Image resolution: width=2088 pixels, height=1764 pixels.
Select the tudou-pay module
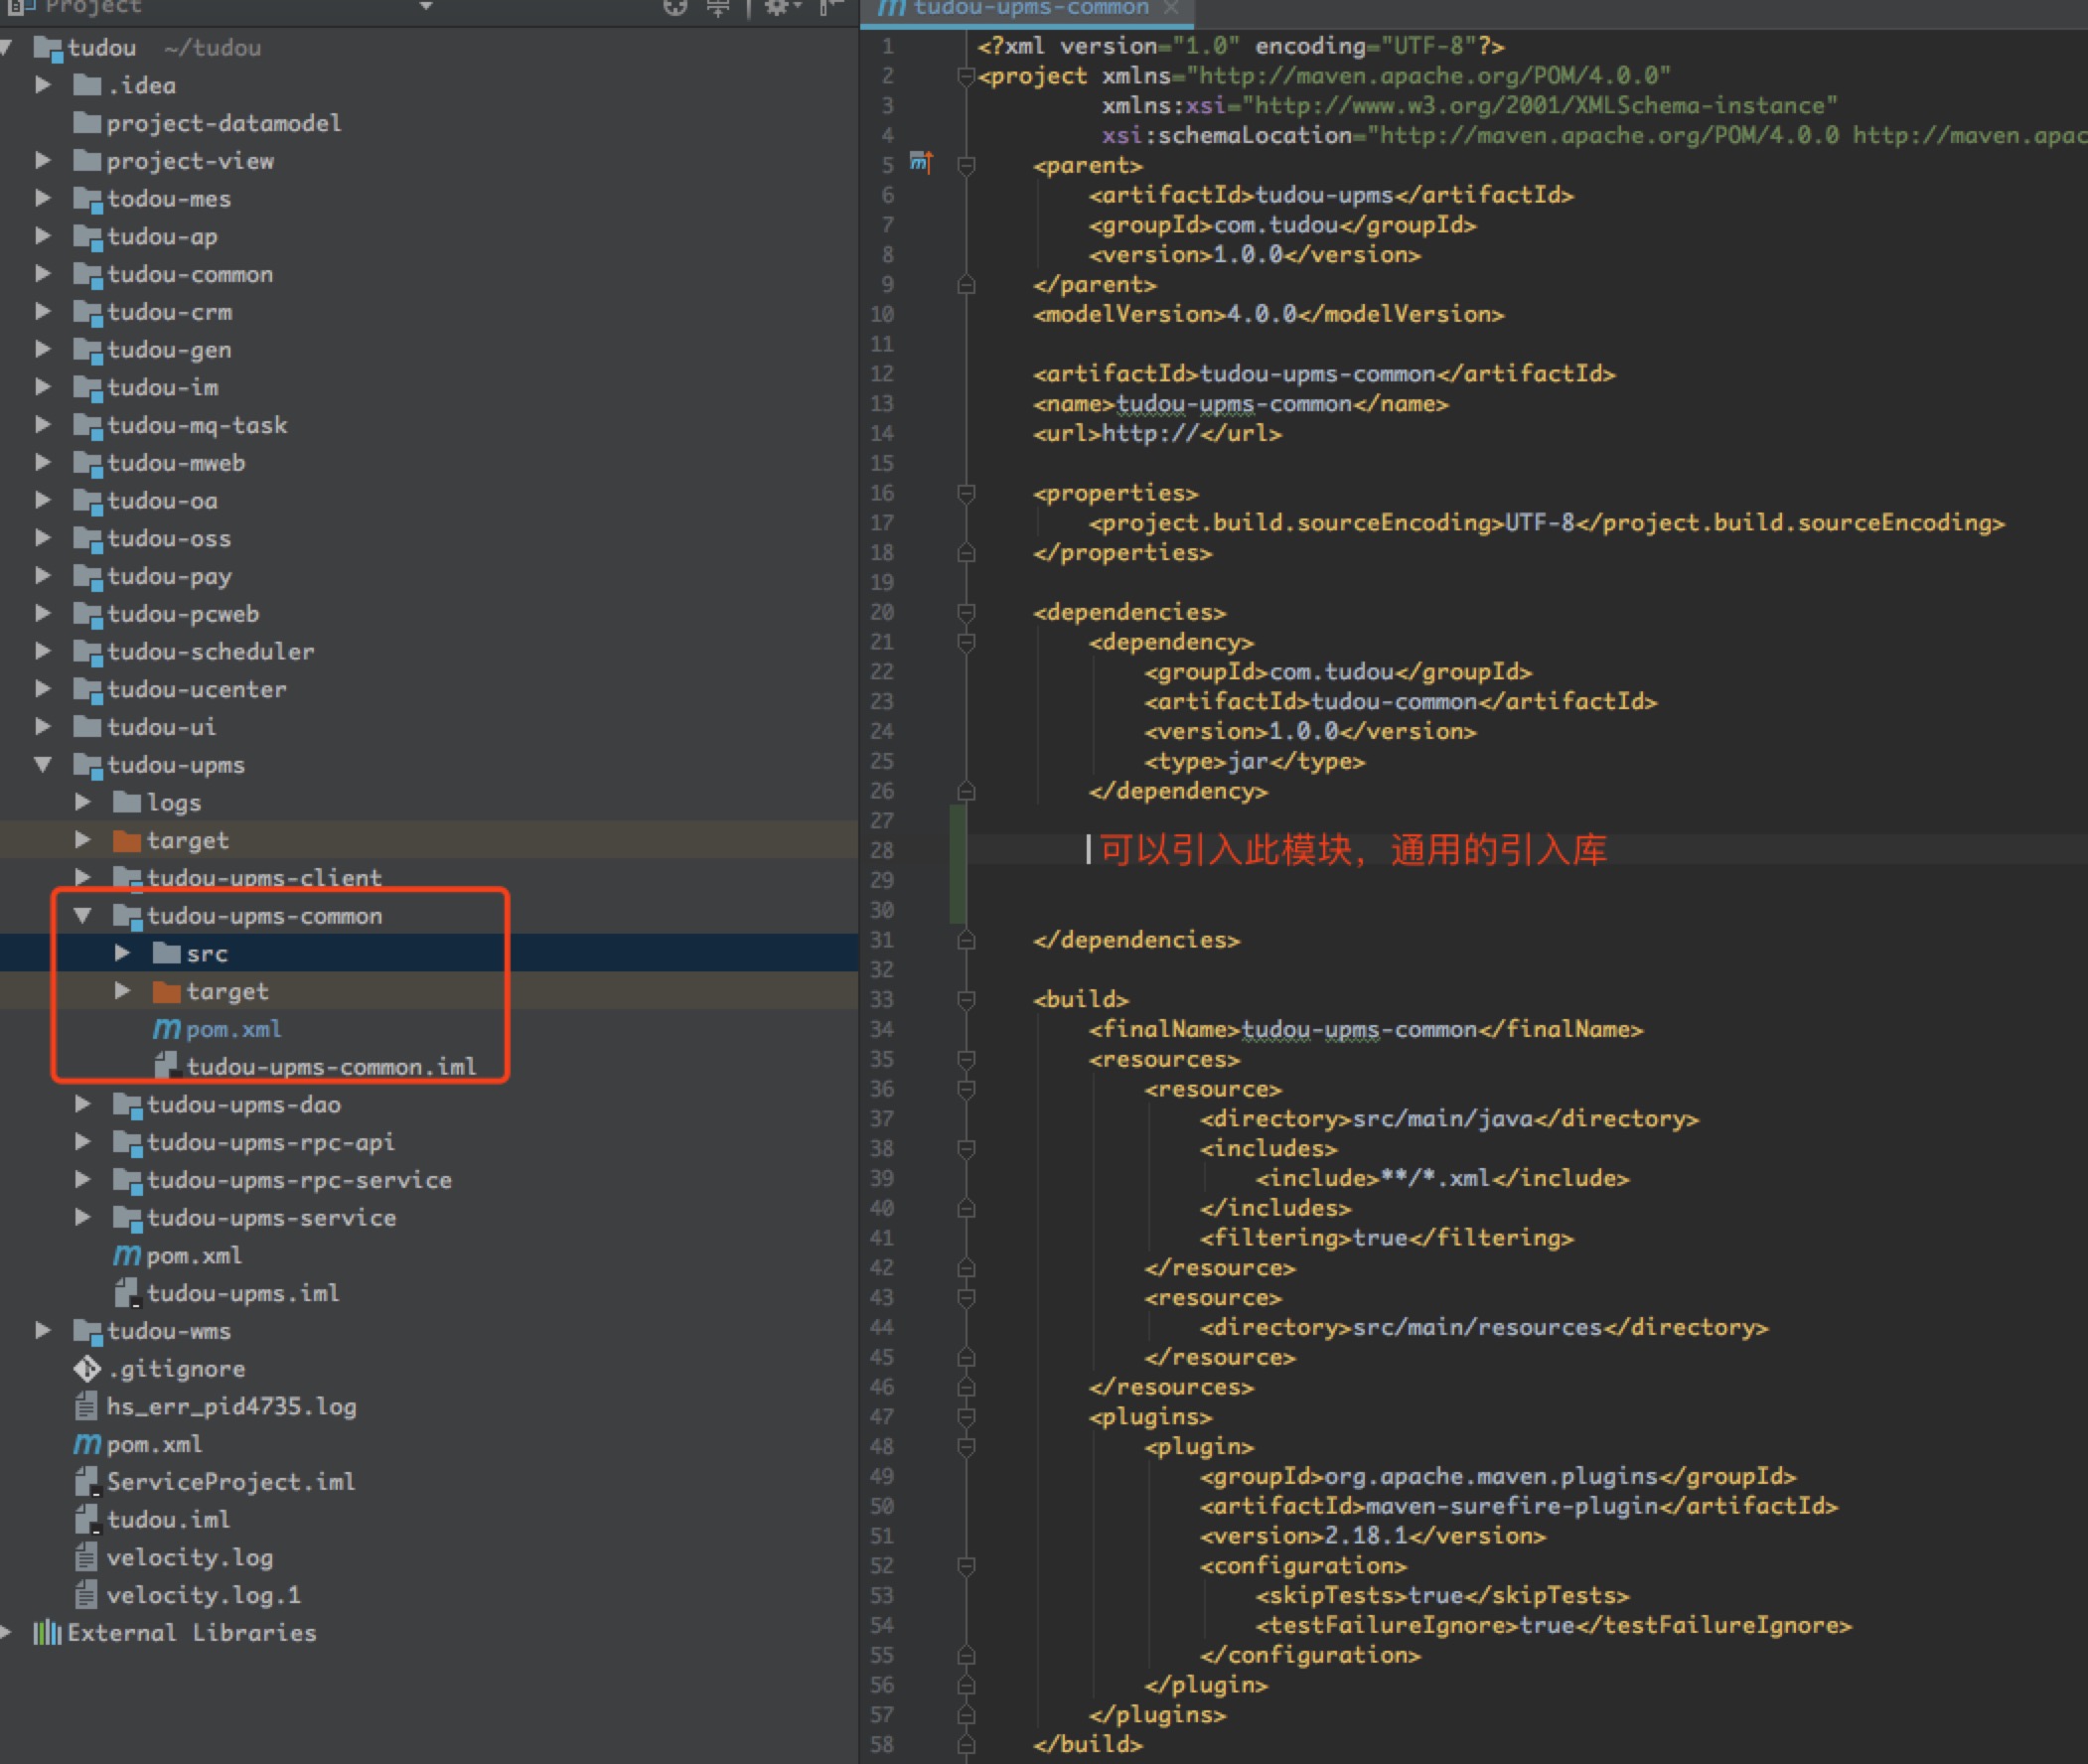pyautogui.click(x=169, y=576)
